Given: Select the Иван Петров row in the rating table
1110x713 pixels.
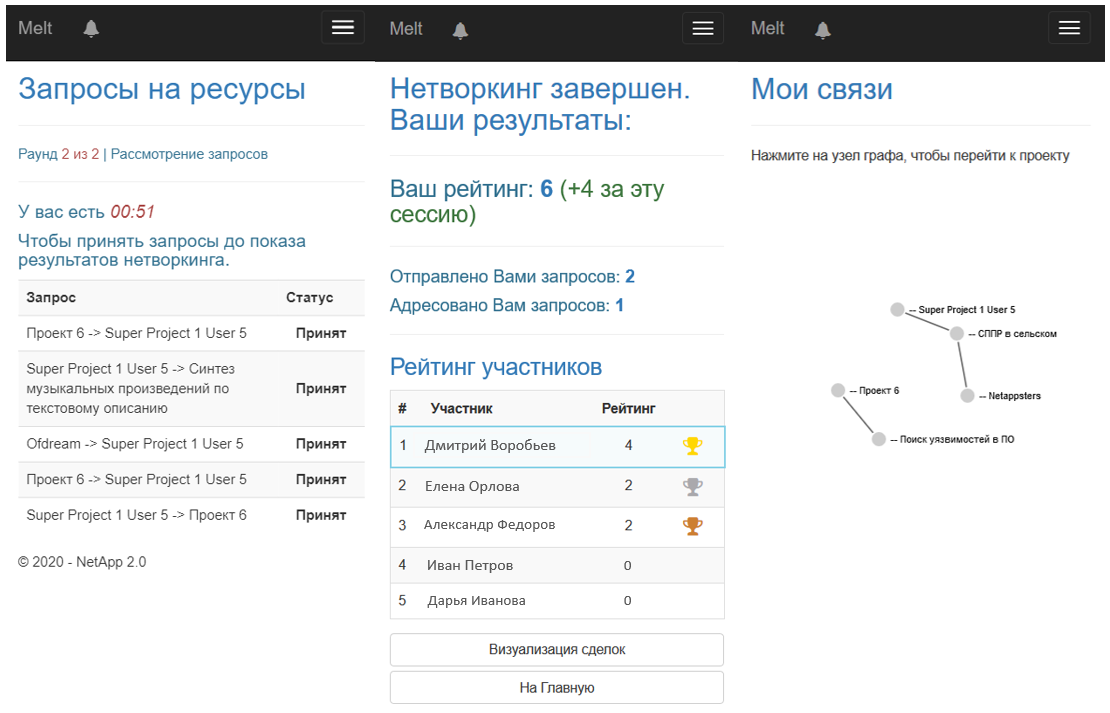Looking at the screenshot, I should click(556, 566).
